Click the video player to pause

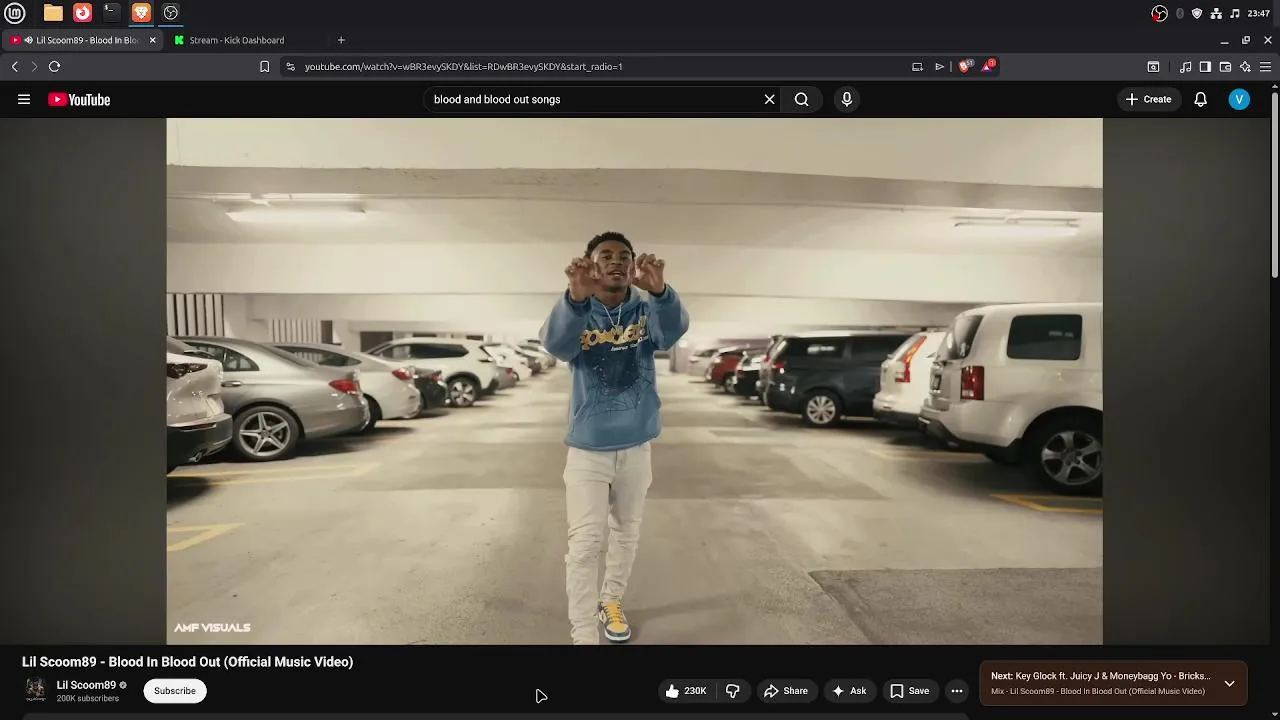pyautogui.click(x=634, y=381)
